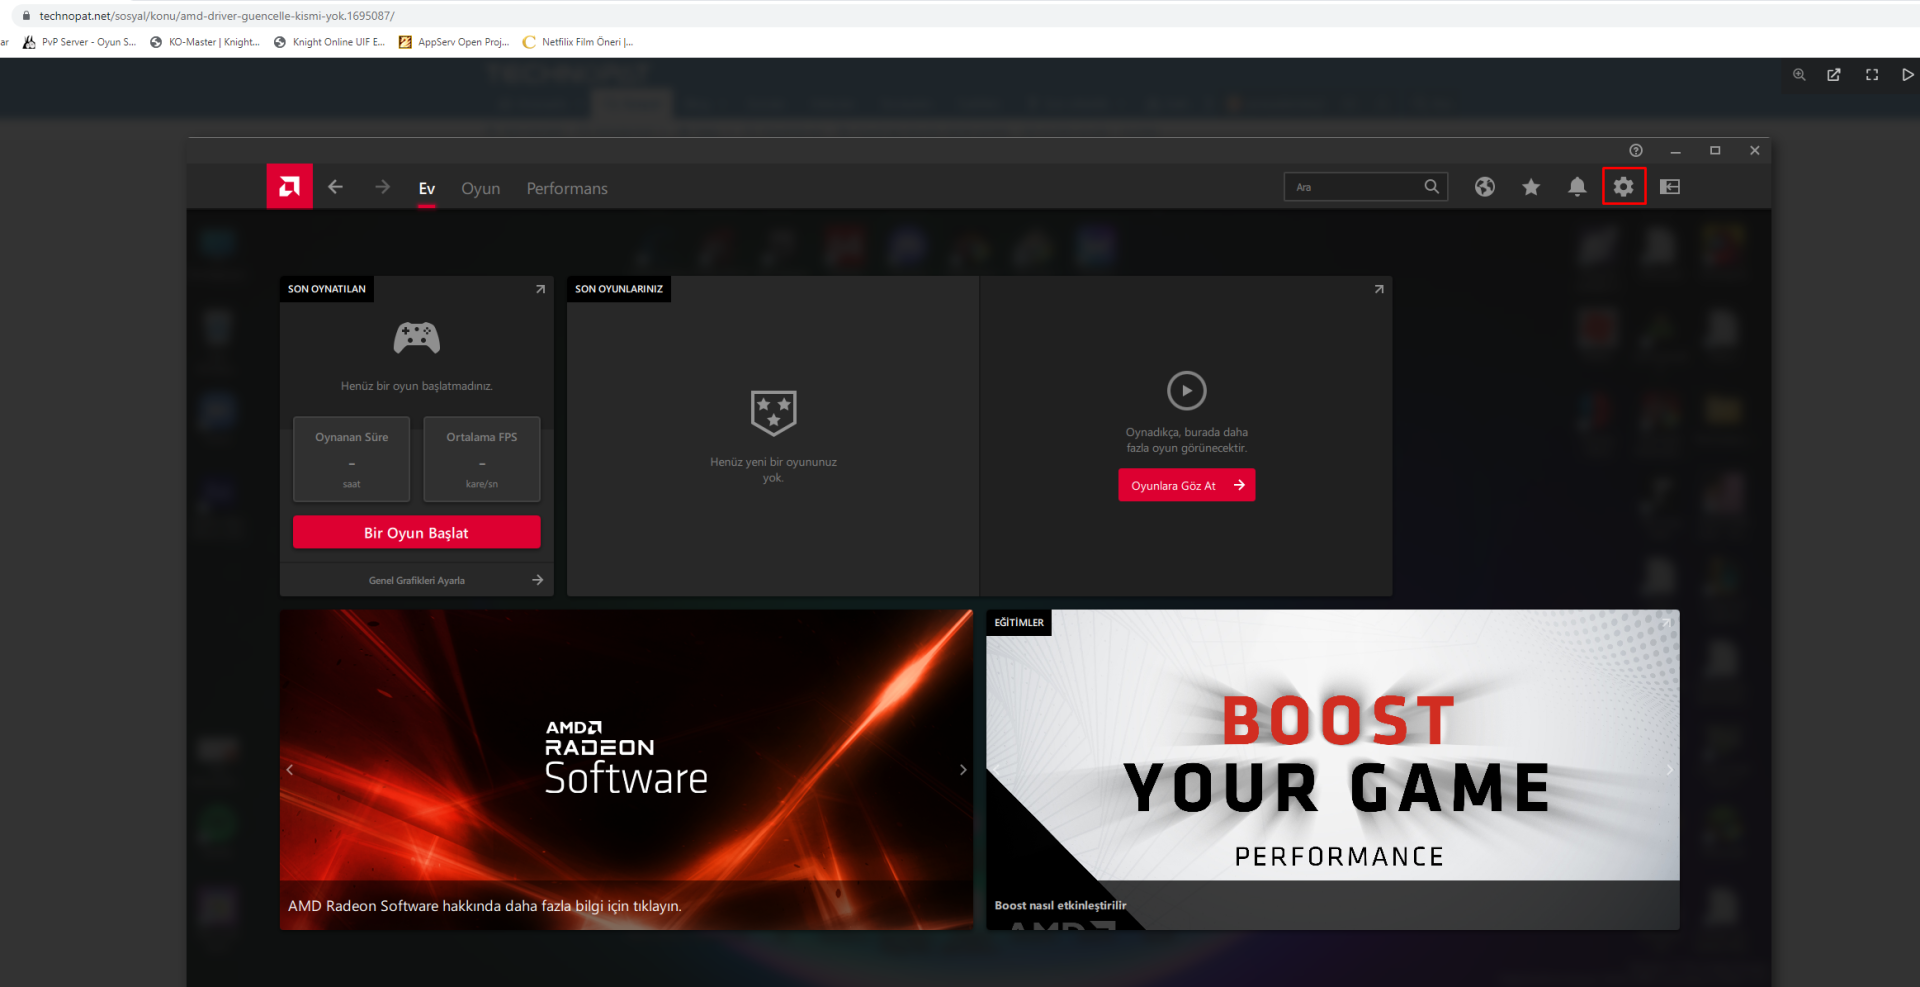Screen dimensions: 1920x987
Task: Show the next slide on the Radeon Software banner
Action: (x=963, y=770)
